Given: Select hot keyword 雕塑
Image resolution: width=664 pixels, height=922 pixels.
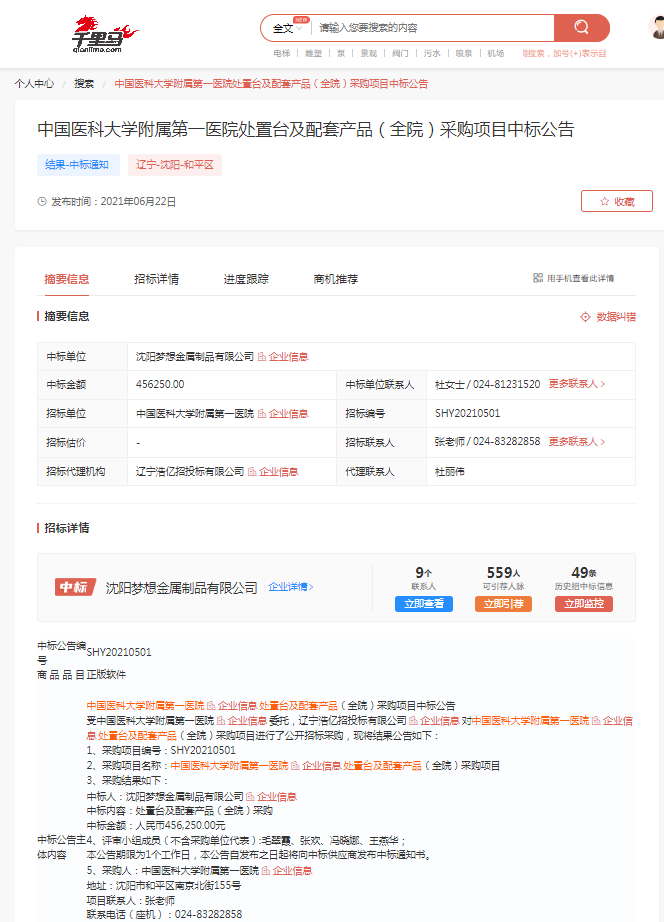Looking at the screenshot, I should click(313, 53).
